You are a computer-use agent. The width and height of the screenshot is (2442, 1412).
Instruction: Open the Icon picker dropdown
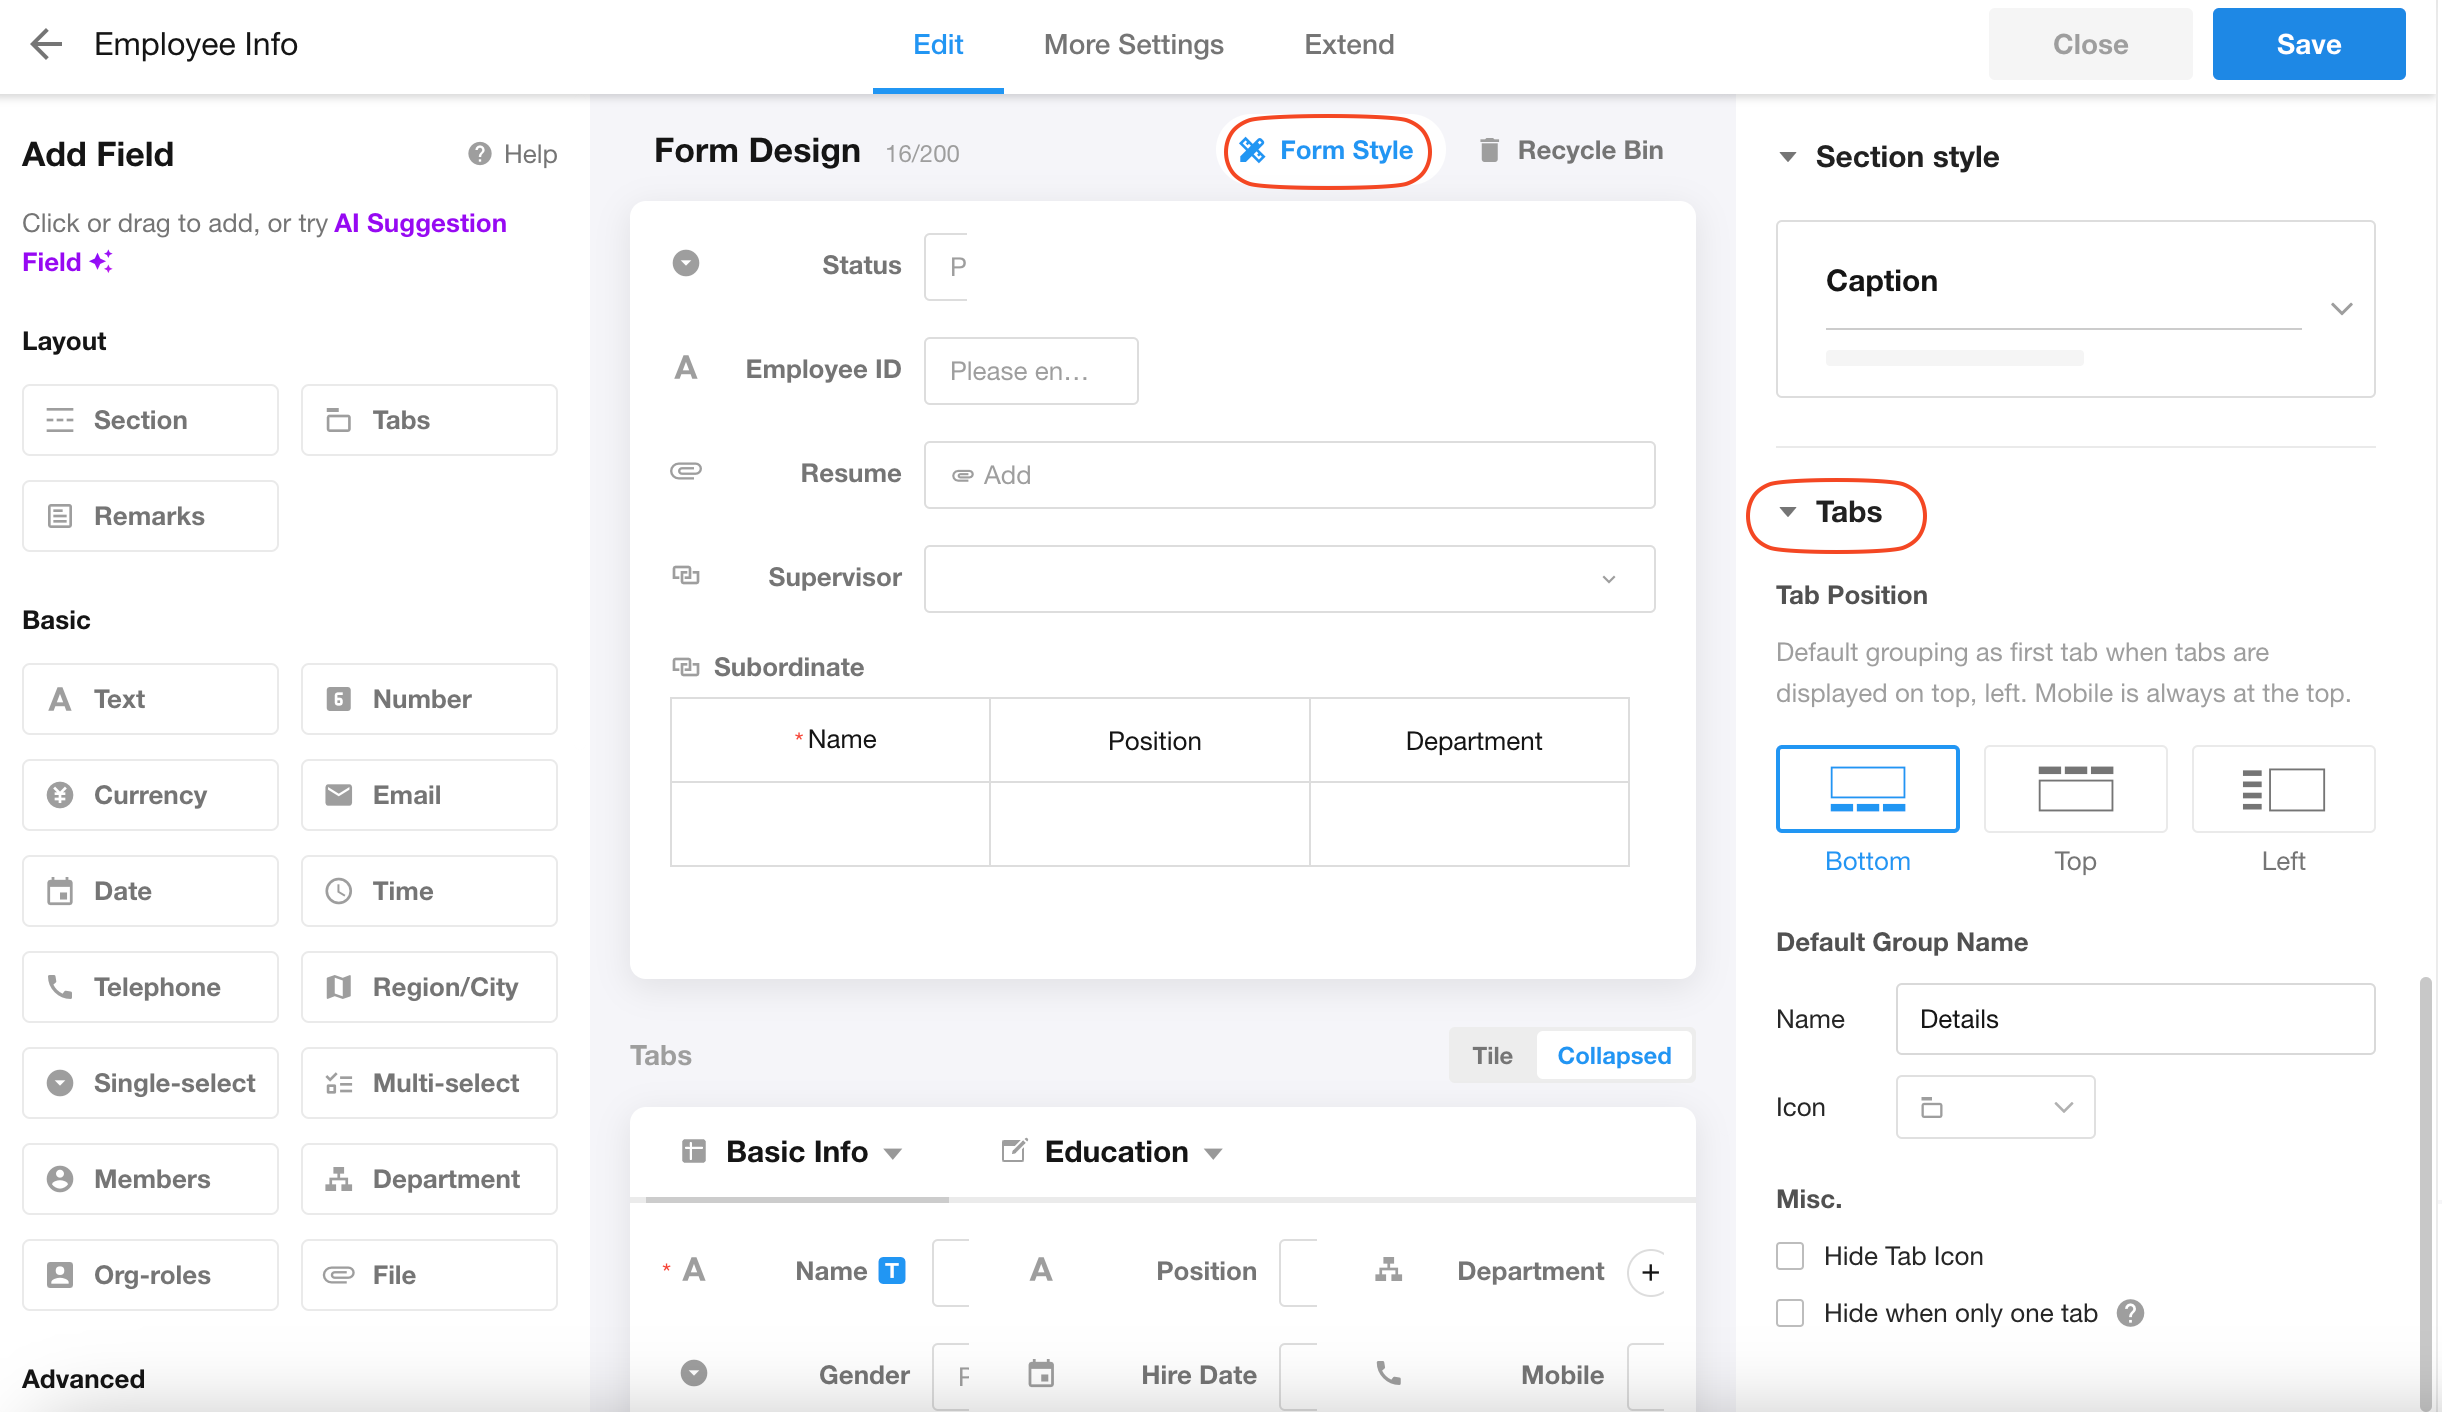coord(1995,1107)
